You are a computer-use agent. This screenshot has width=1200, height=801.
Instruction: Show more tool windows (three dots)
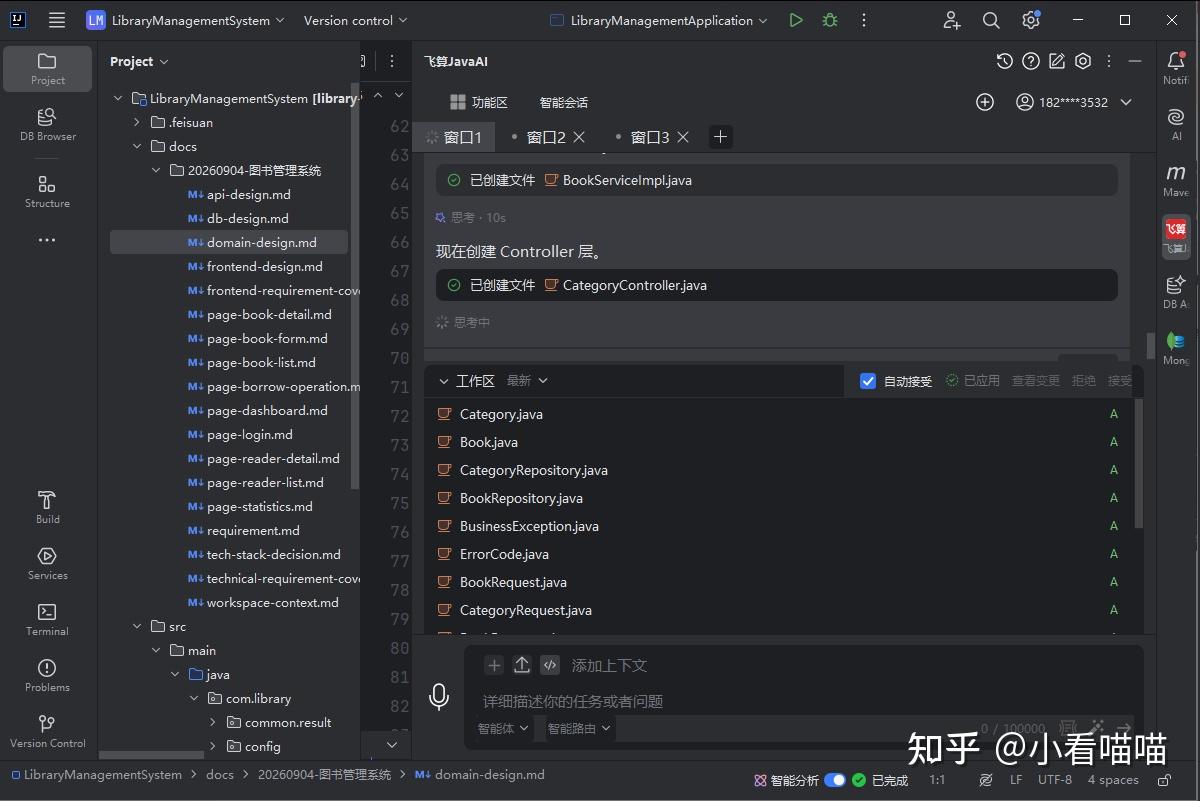pyautogui.click(x=47, y=240)
